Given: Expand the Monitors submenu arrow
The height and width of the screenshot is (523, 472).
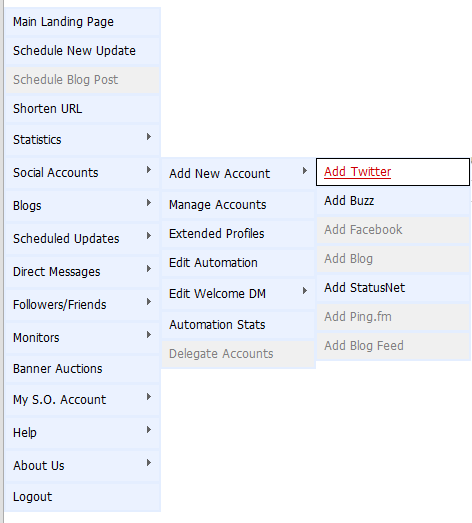Looking at the screenshot, I should (x=149, y=335).
